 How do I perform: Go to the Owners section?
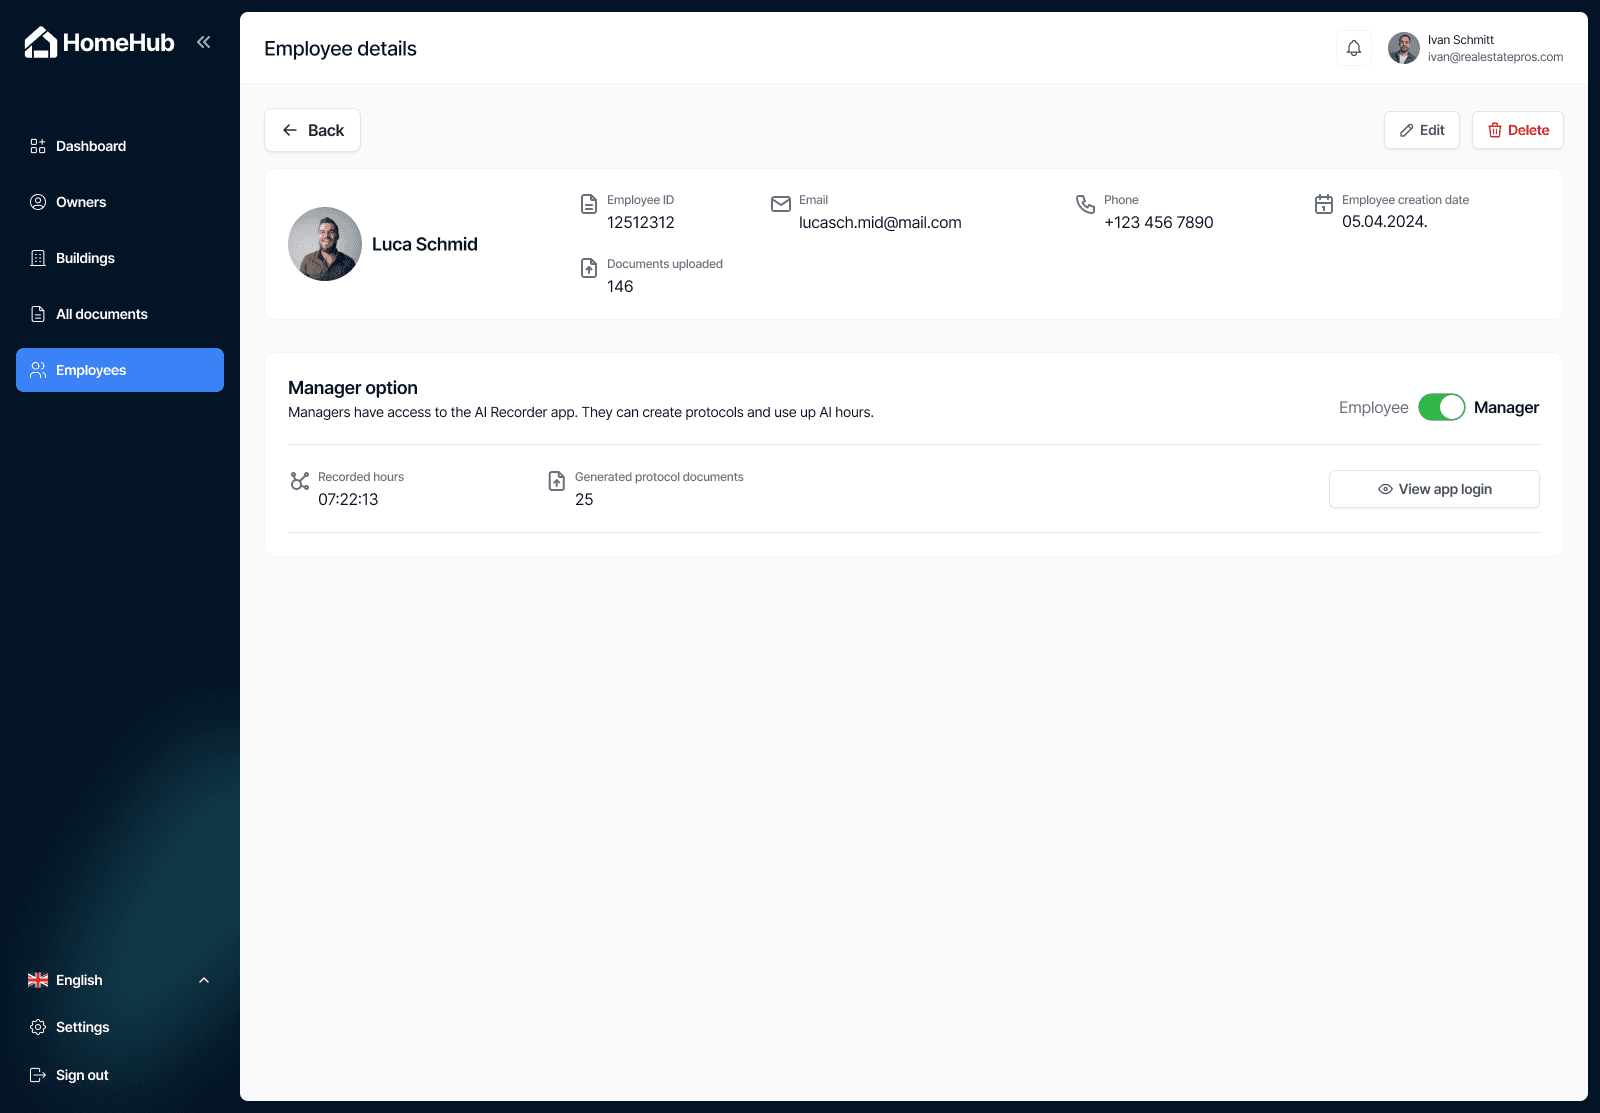point(120,202)
